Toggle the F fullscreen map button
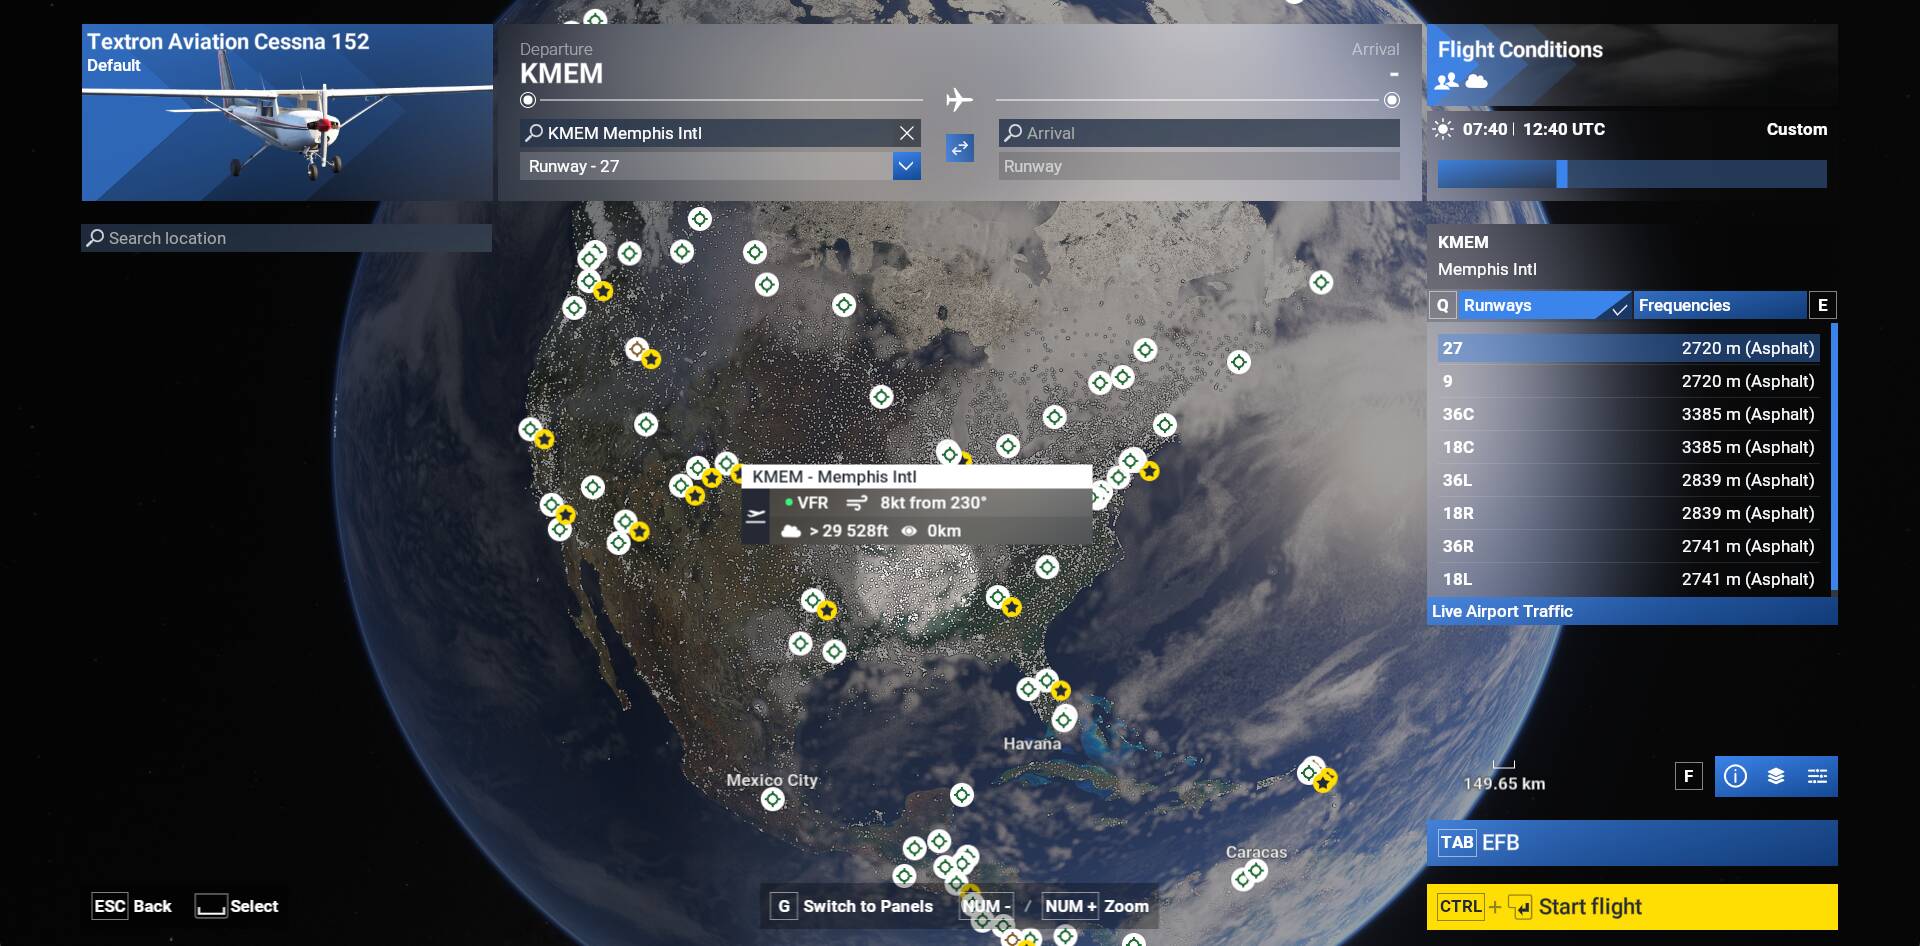The height and width of the screenshot is (946, 1920). [x=1689, y=775]
